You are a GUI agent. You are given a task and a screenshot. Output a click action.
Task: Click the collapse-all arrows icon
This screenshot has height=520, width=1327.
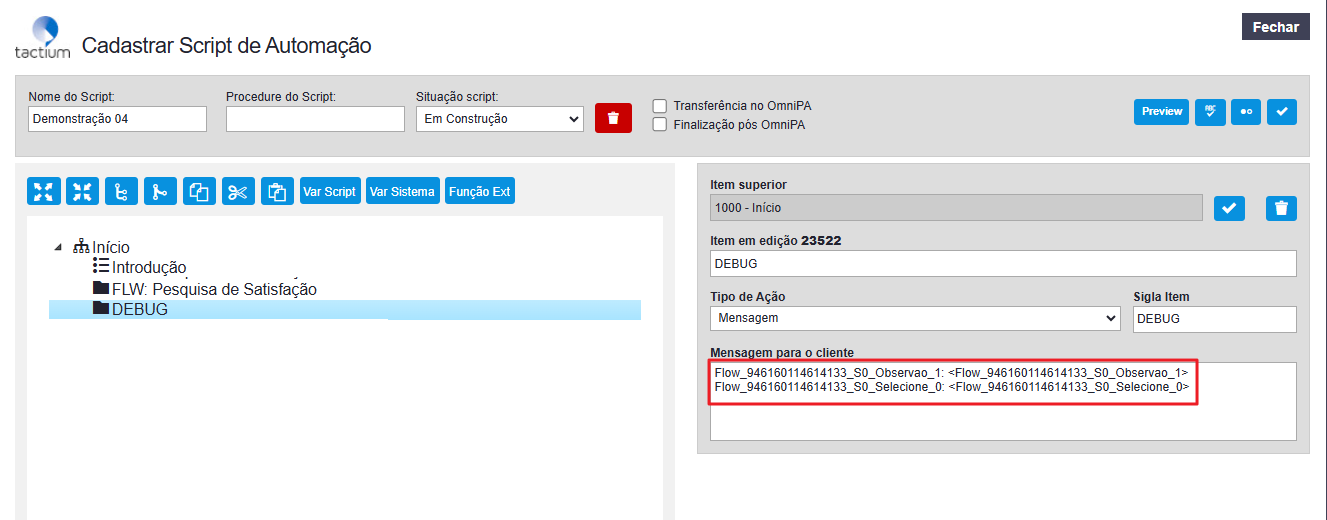click(82, 191)
